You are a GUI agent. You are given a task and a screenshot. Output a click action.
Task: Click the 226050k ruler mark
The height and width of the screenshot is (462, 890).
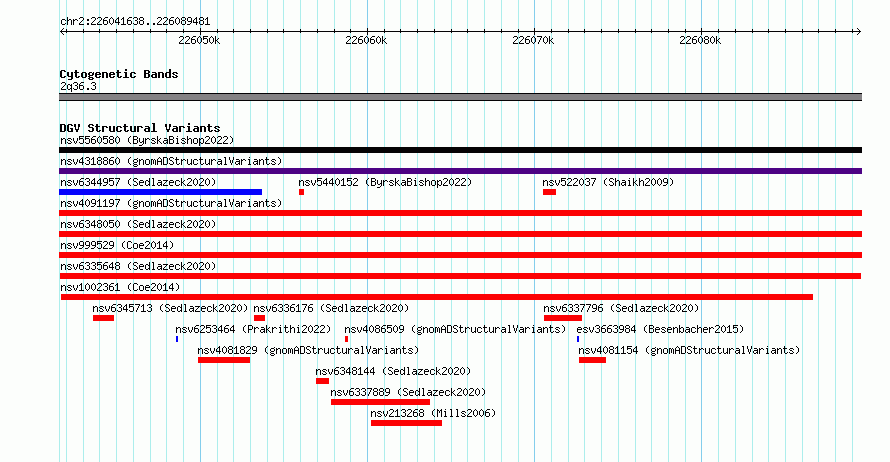click(199, 40)
